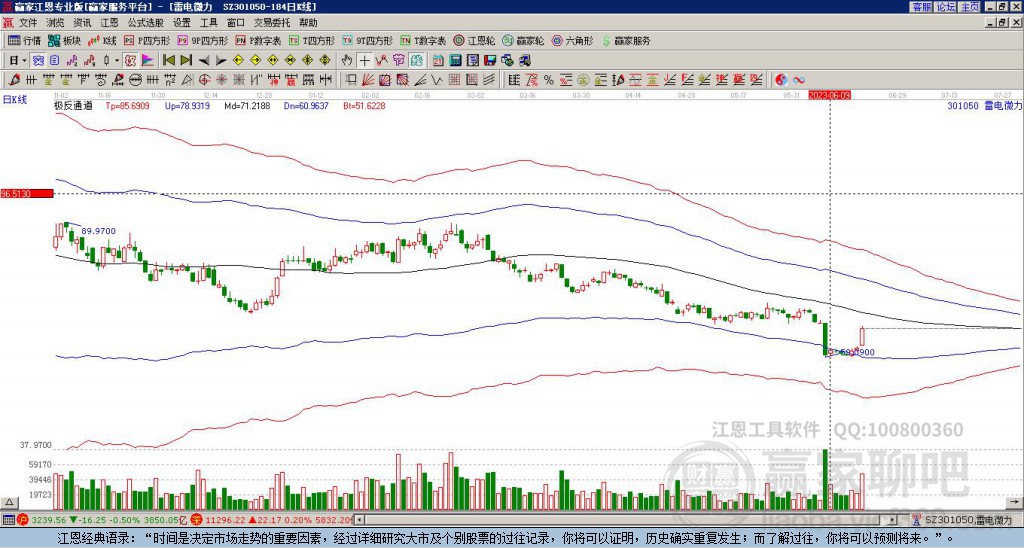Click the red 86.5130 price label
Image resolution: width=1024 pixels, height=548 pixels.
coord(27,194)
